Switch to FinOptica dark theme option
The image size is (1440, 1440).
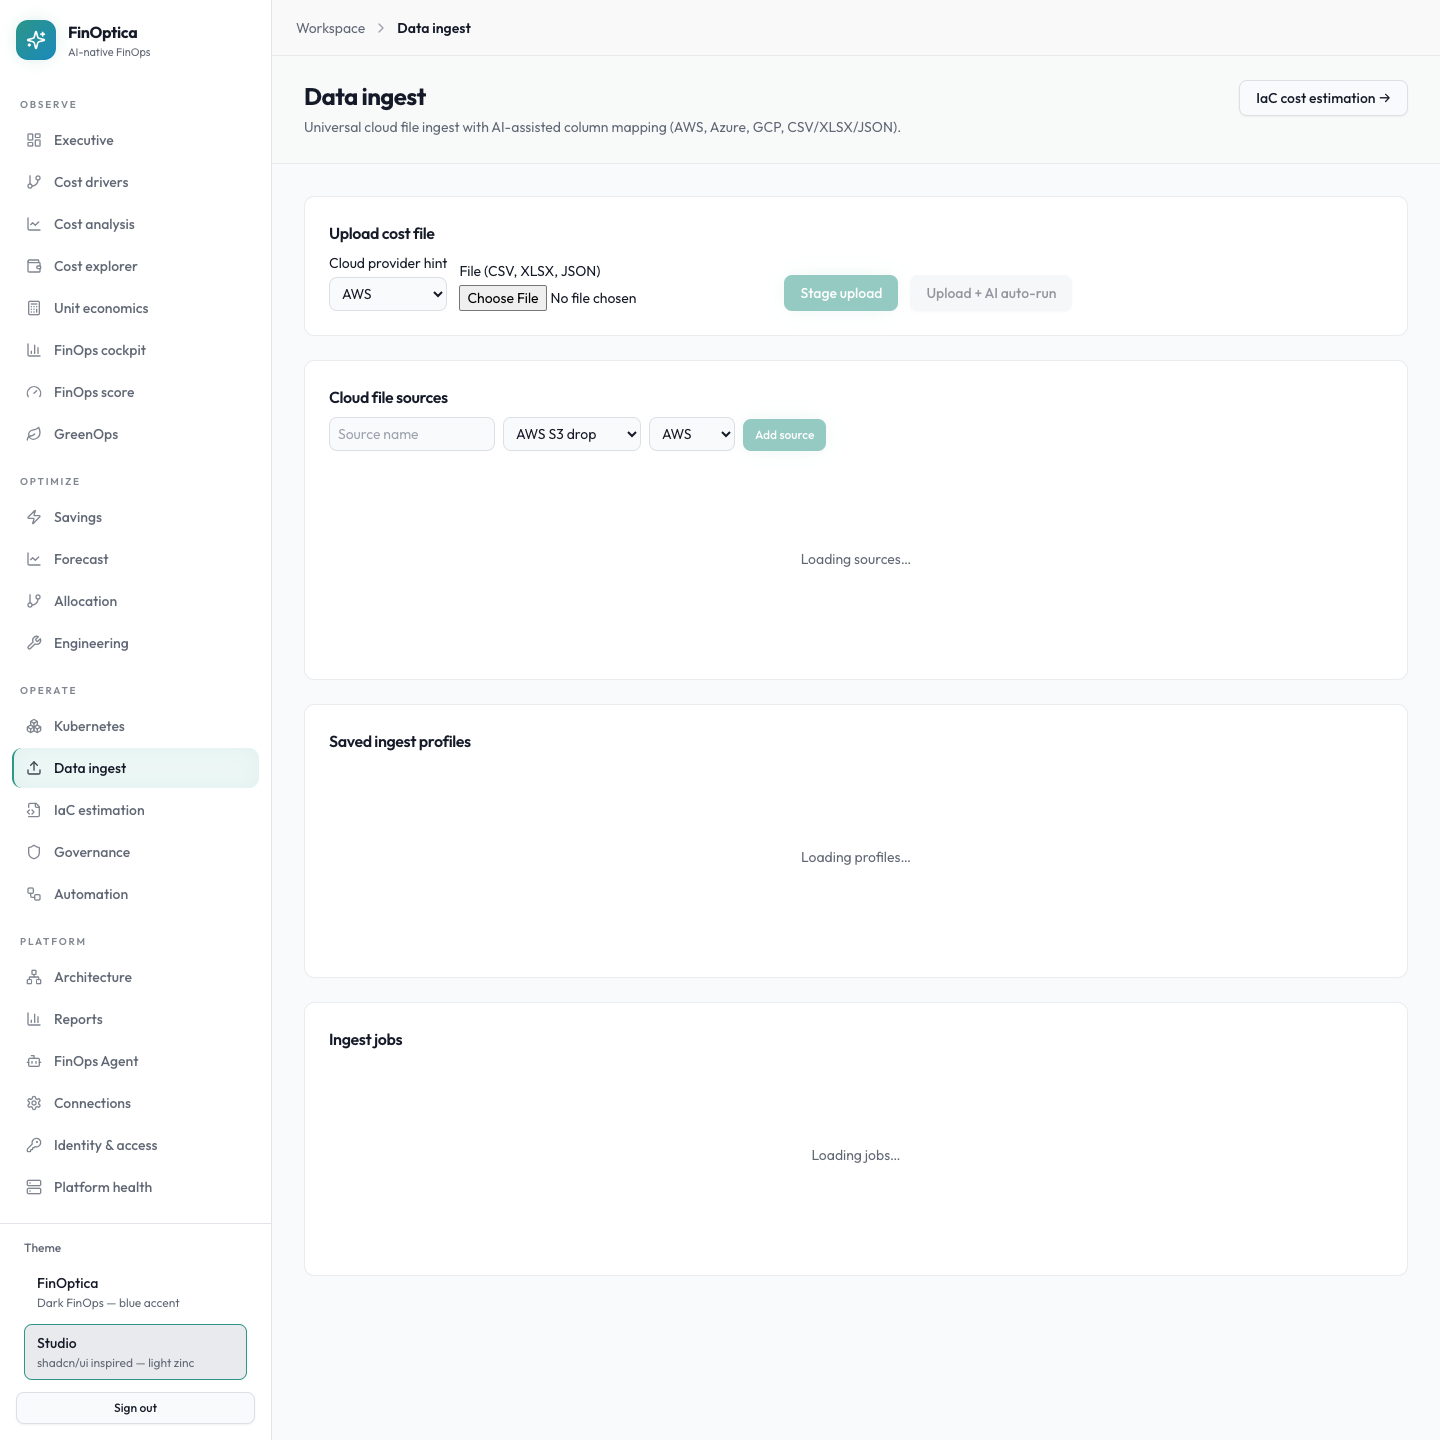[x=135, y=1292]
